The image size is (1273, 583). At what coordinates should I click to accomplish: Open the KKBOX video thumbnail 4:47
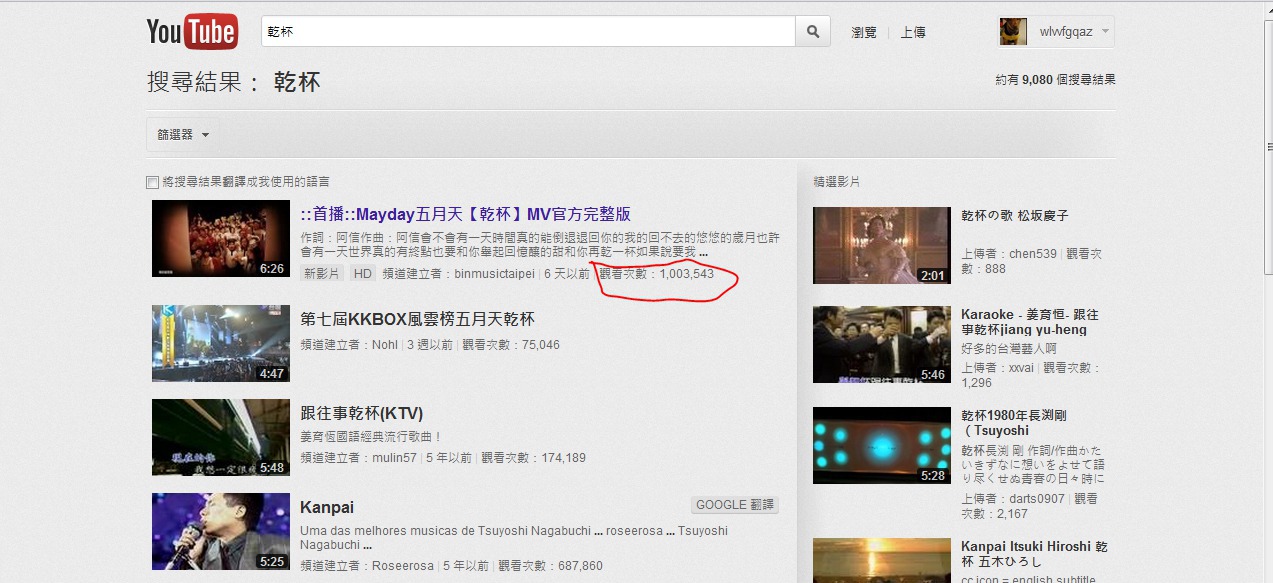[221, 343]
